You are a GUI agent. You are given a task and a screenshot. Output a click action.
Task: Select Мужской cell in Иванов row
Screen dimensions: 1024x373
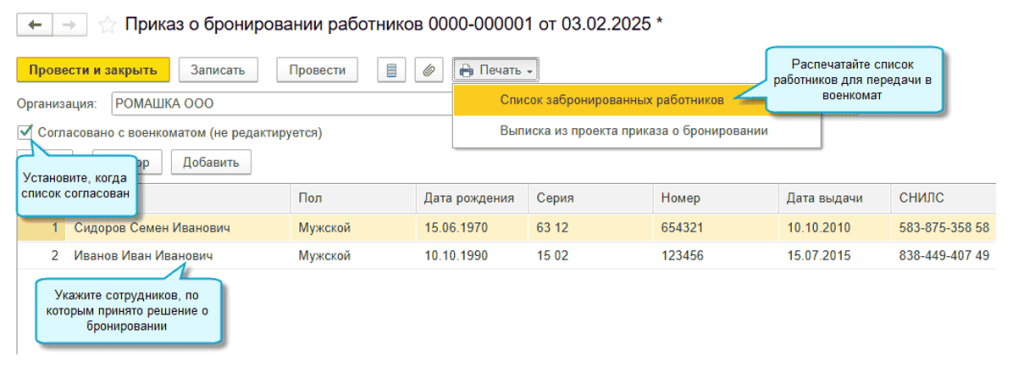(x=353, y=255)
